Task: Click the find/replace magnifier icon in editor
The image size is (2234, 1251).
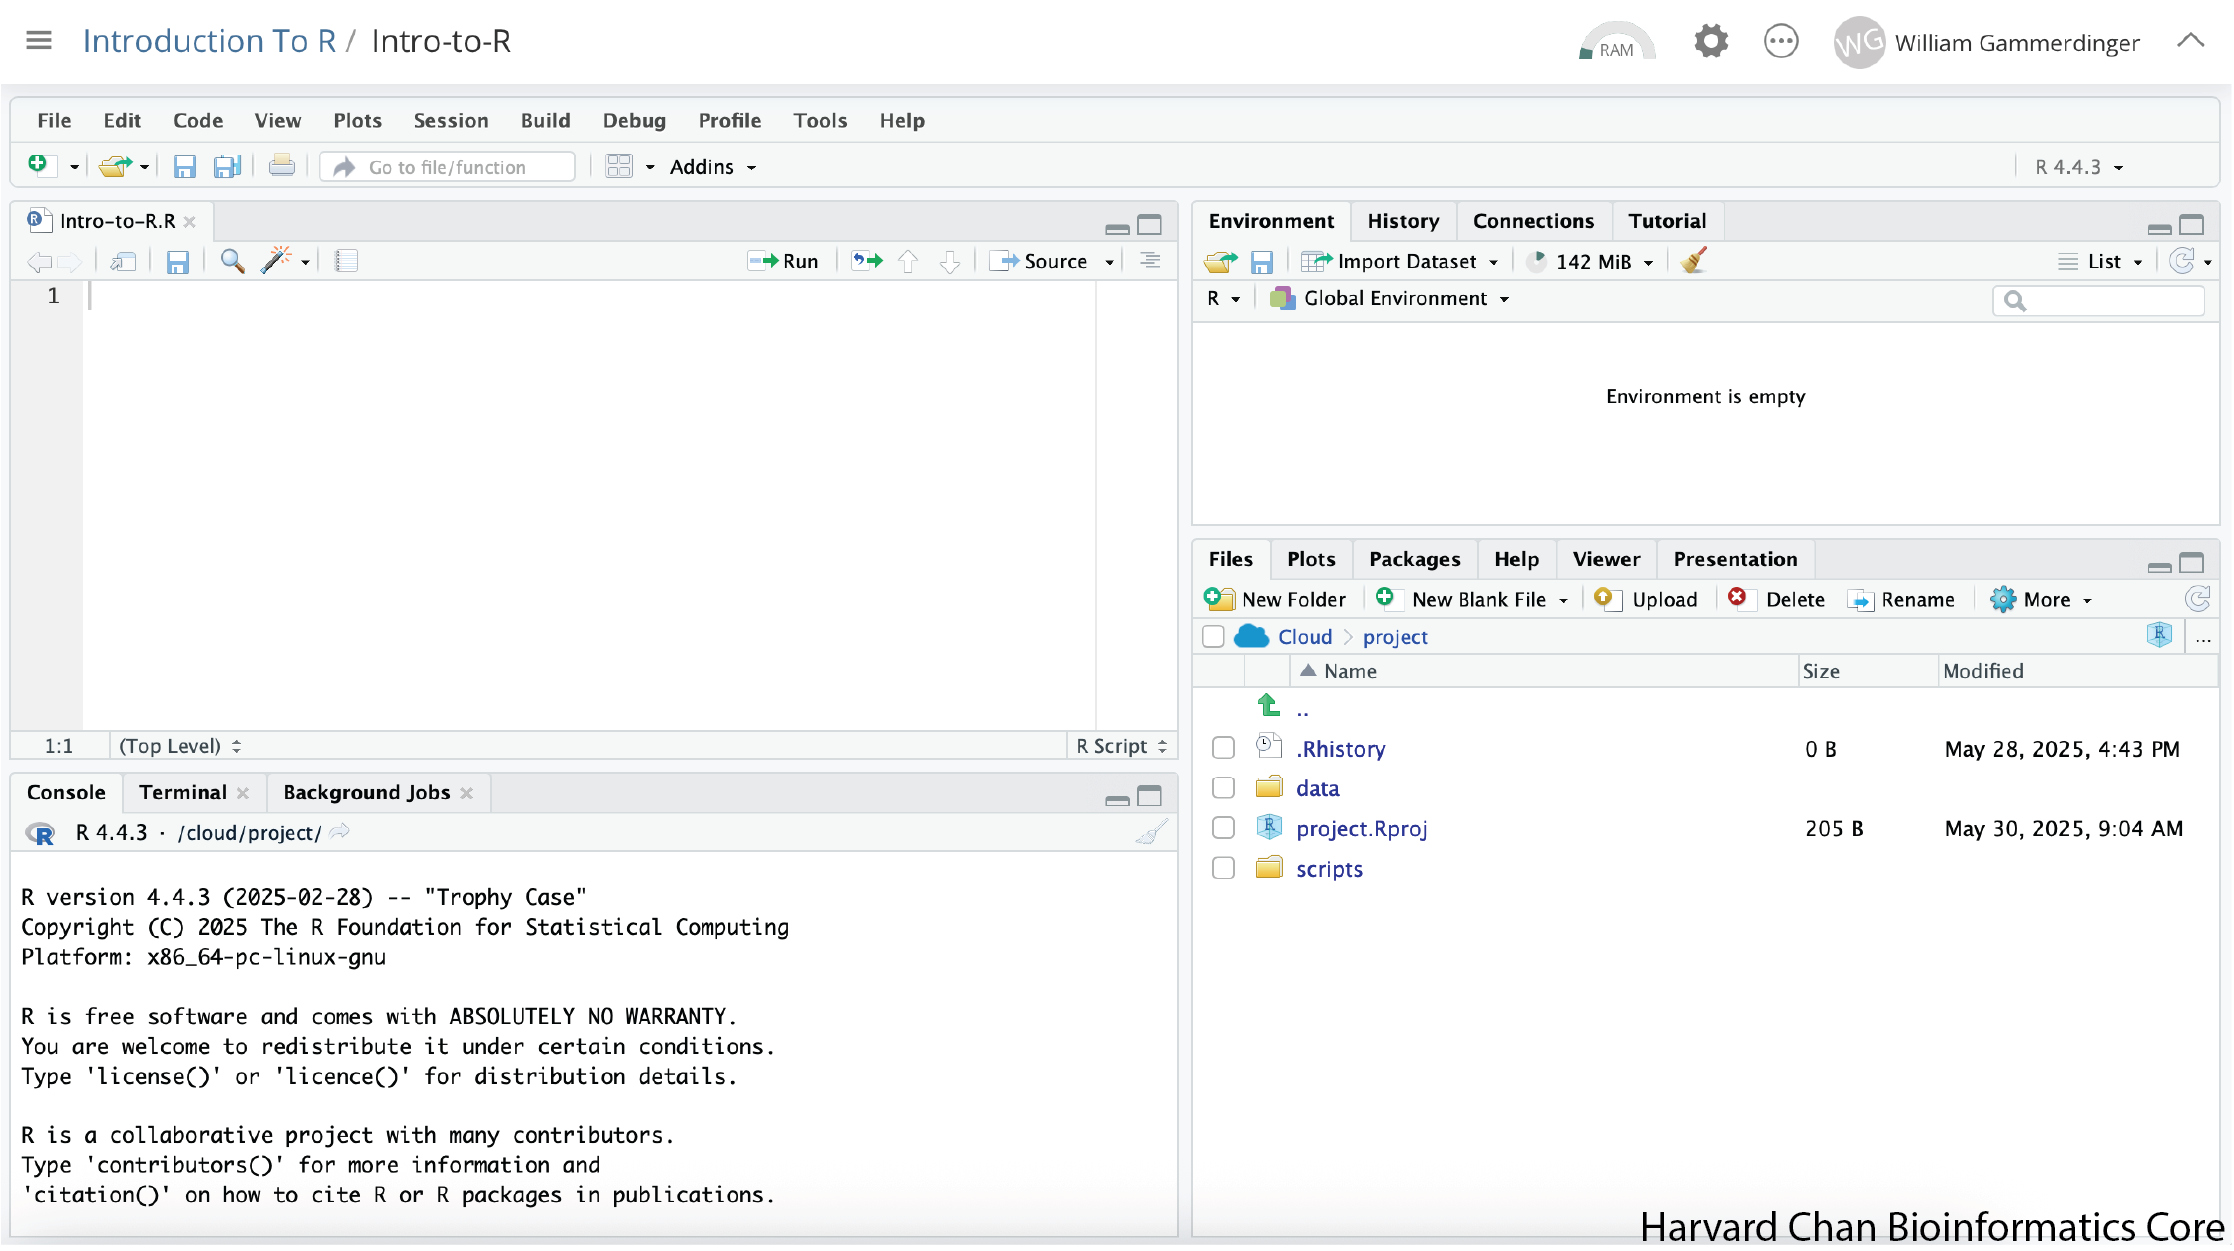Action: (232, 262)
